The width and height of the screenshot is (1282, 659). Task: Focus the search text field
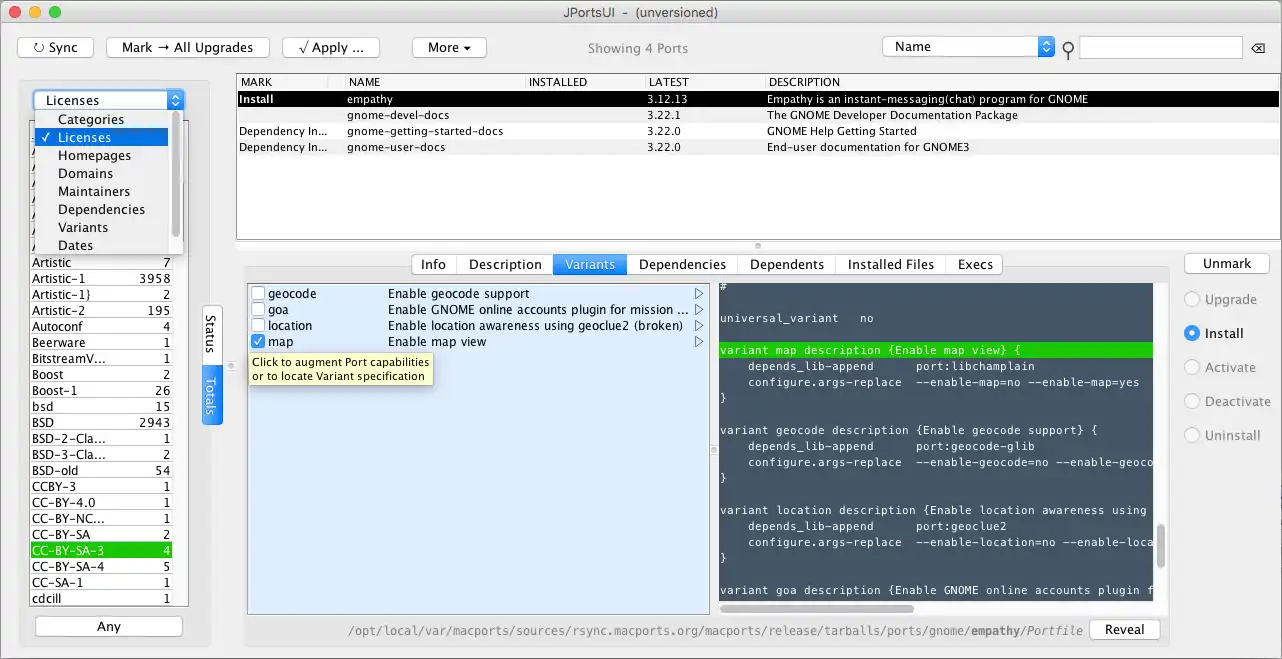click(x=1159, y=47)
